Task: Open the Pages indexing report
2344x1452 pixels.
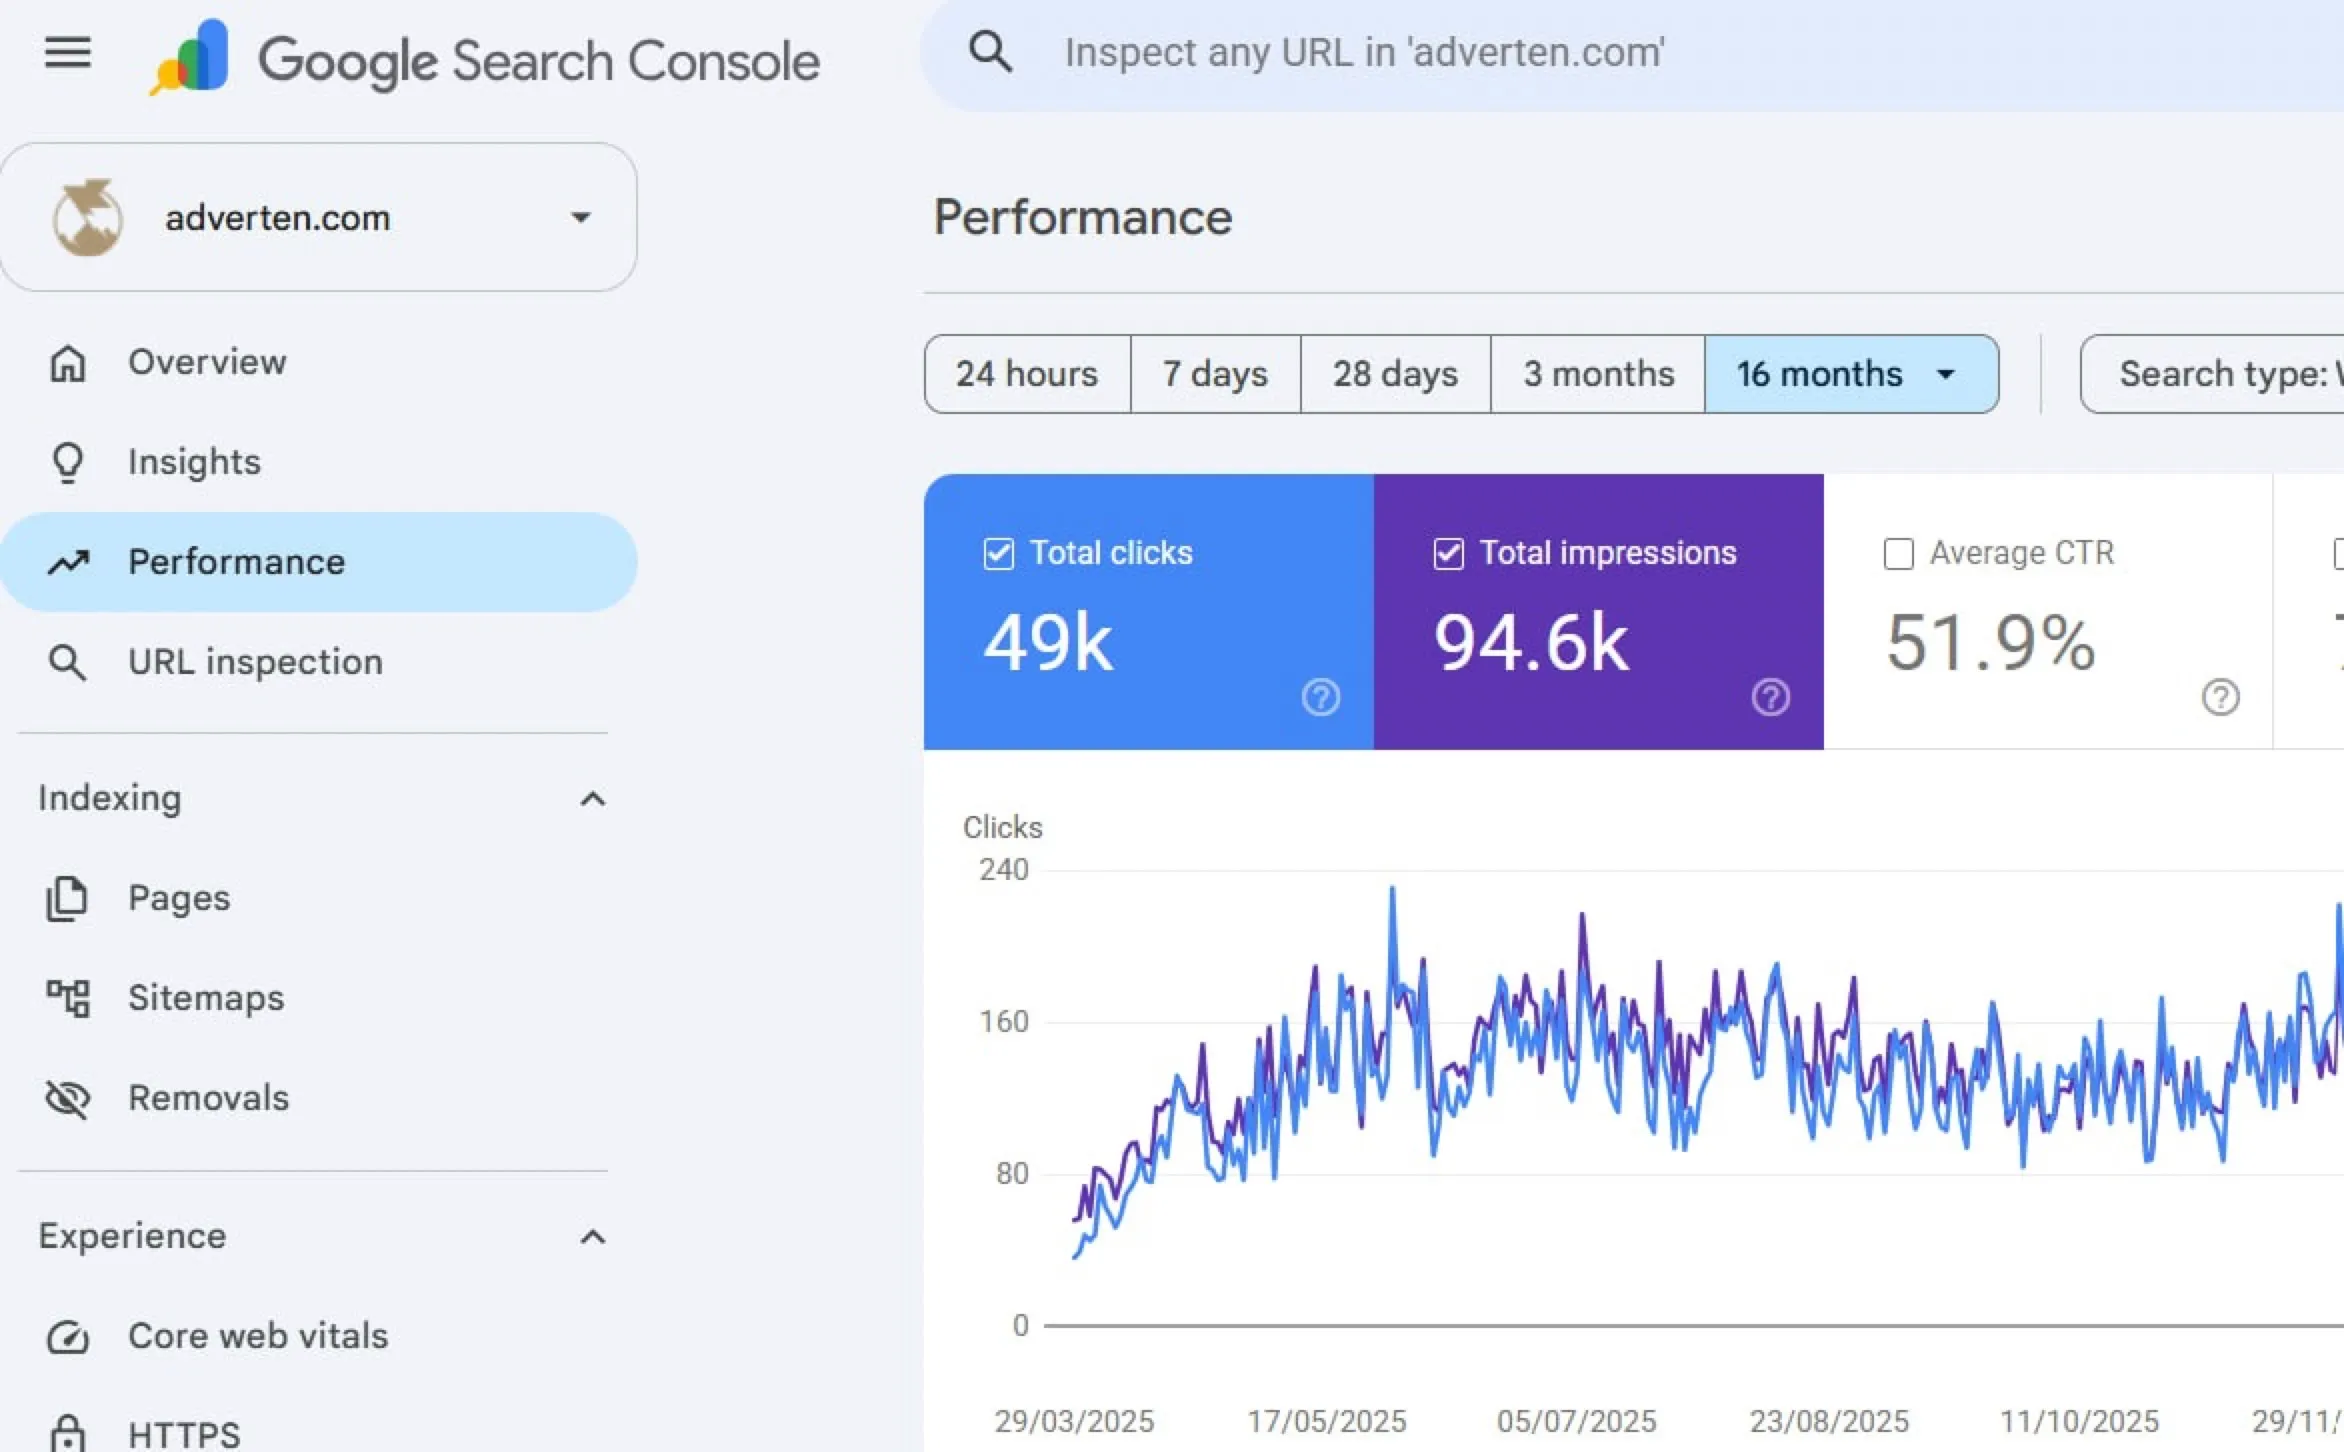Action: click(318, 898)
